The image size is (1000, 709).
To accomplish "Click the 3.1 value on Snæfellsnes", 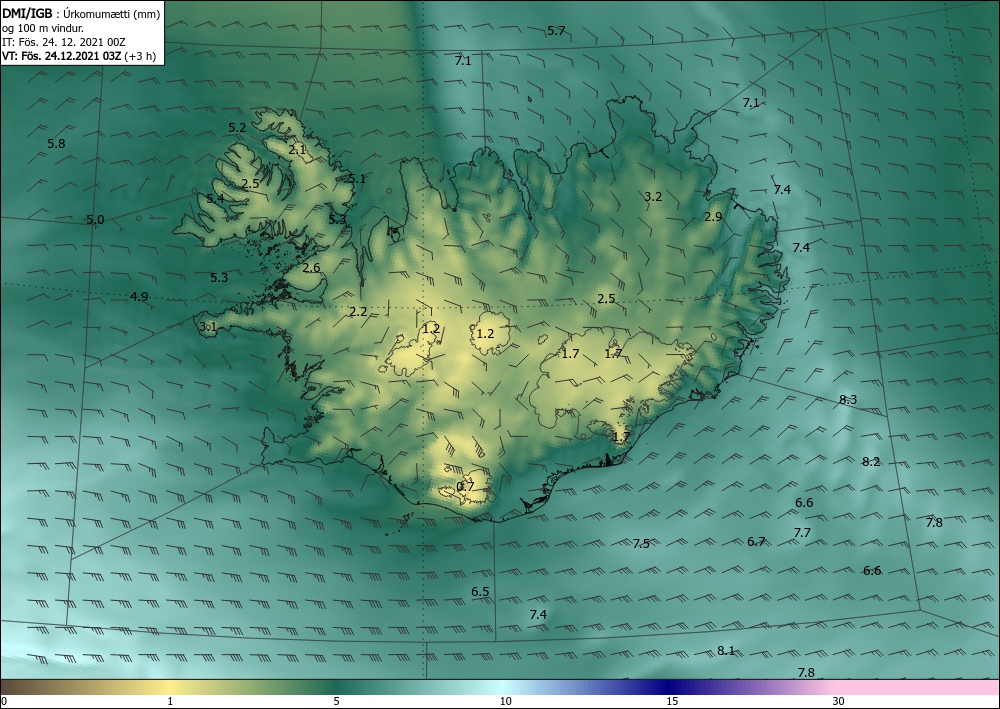I will click(209, 326).
